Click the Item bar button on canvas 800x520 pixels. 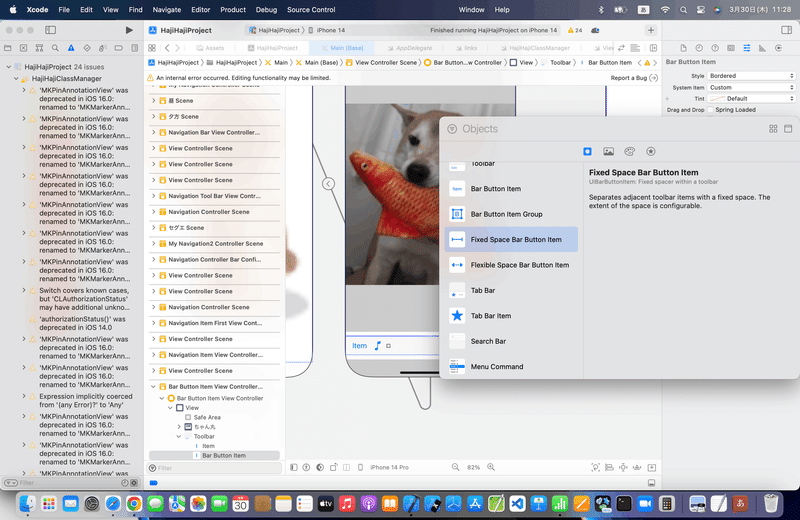(x=359, y=345)
